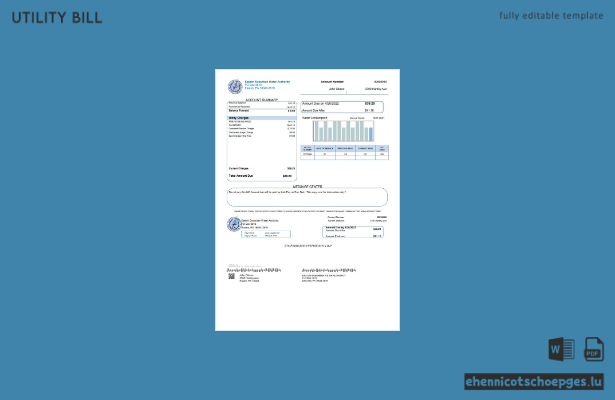The image size is (615, 400).
Task: Click the water authority logo on bill header
Action: point(235,86)
